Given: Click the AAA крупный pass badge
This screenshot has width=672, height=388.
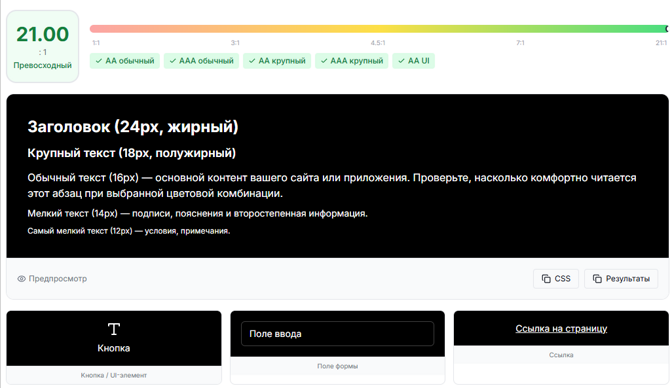Looking at the screenshot, I should pos(352,61).
